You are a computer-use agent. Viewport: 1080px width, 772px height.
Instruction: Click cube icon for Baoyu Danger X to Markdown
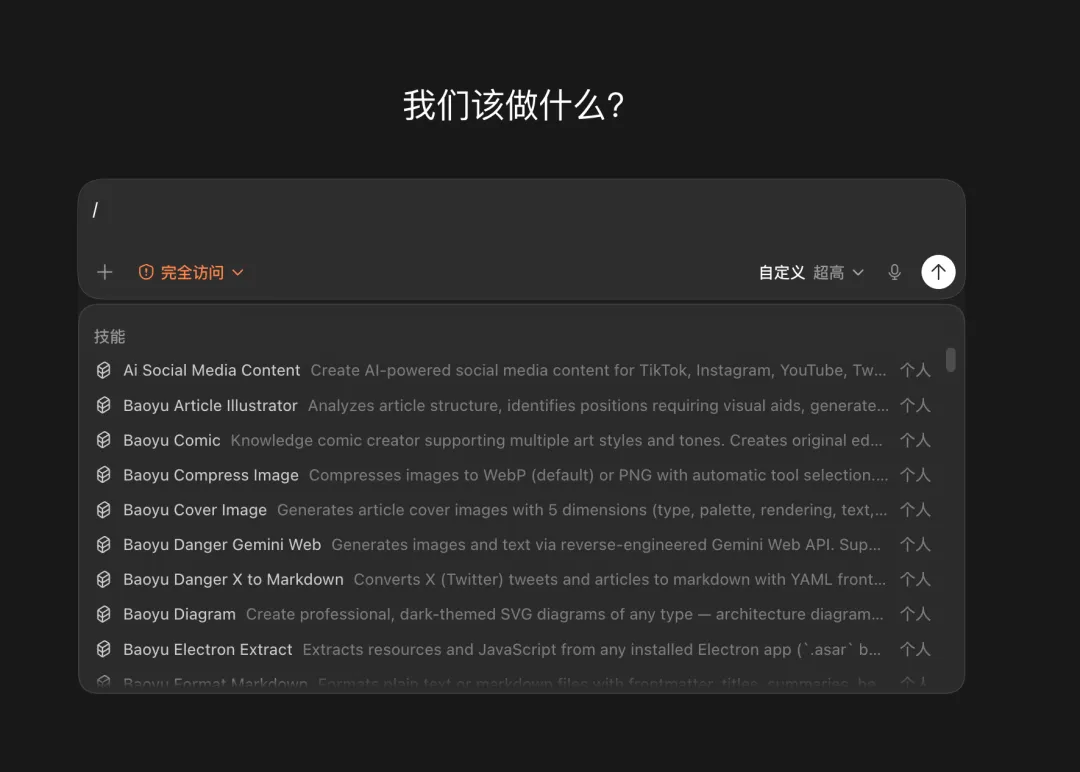[x=103, y=579]
